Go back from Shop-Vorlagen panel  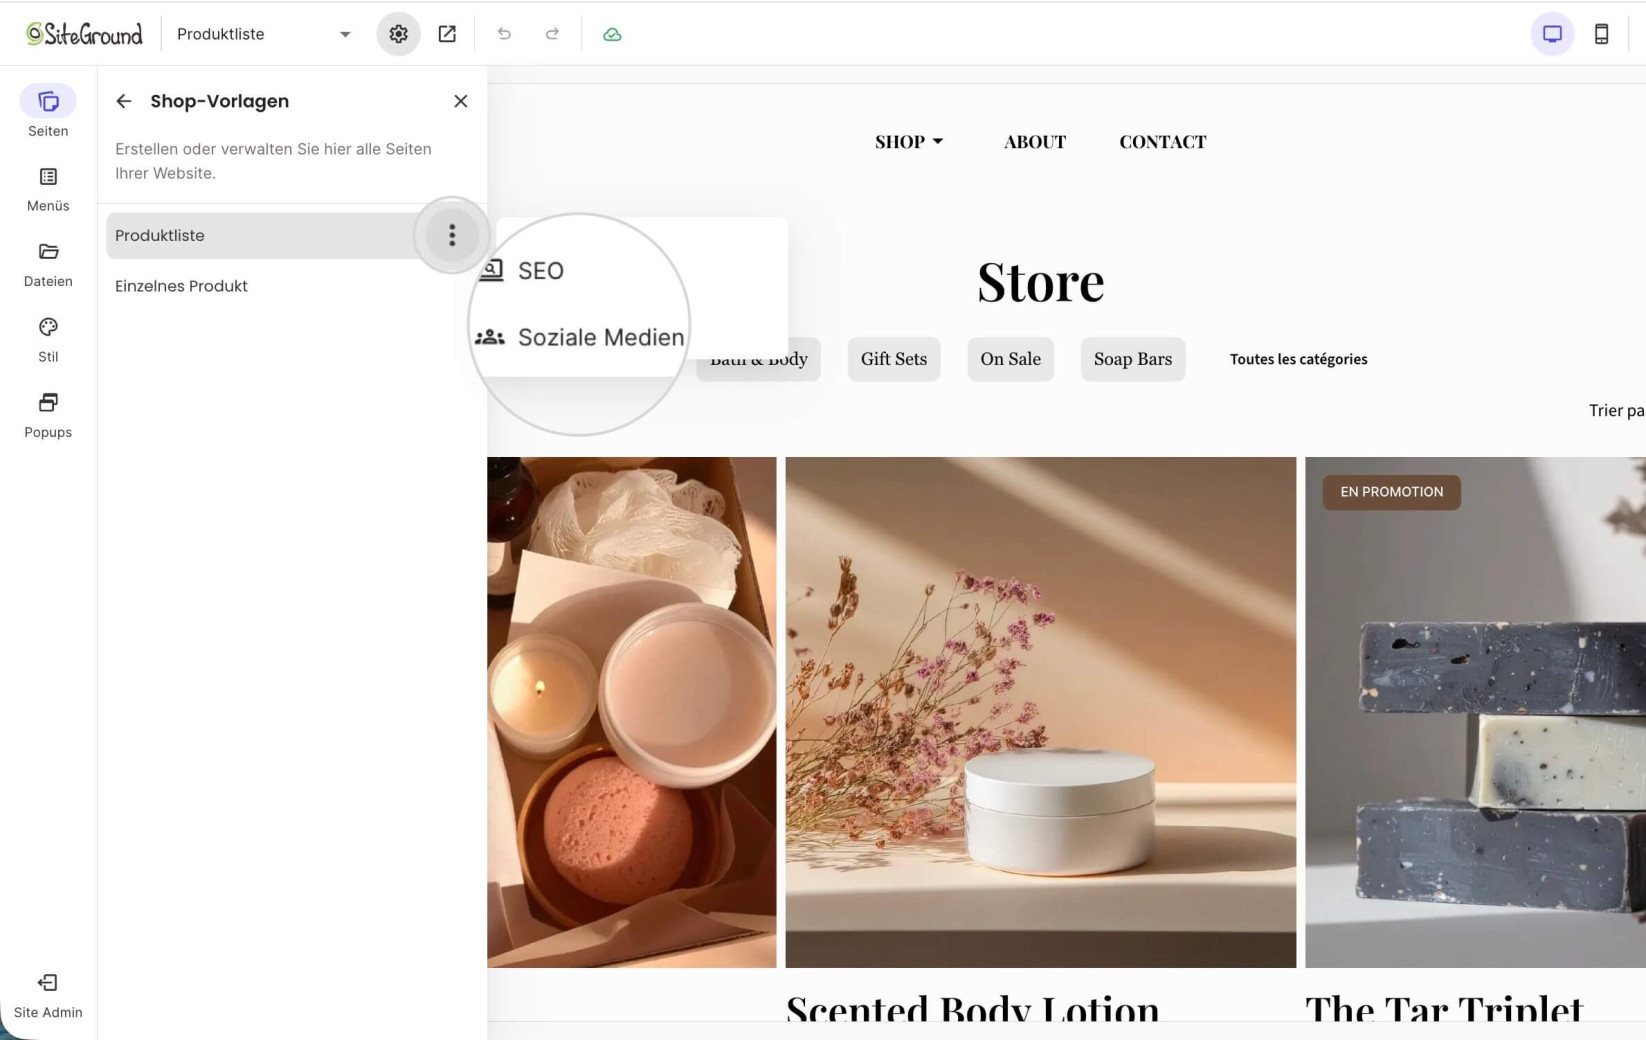(124, 101)
